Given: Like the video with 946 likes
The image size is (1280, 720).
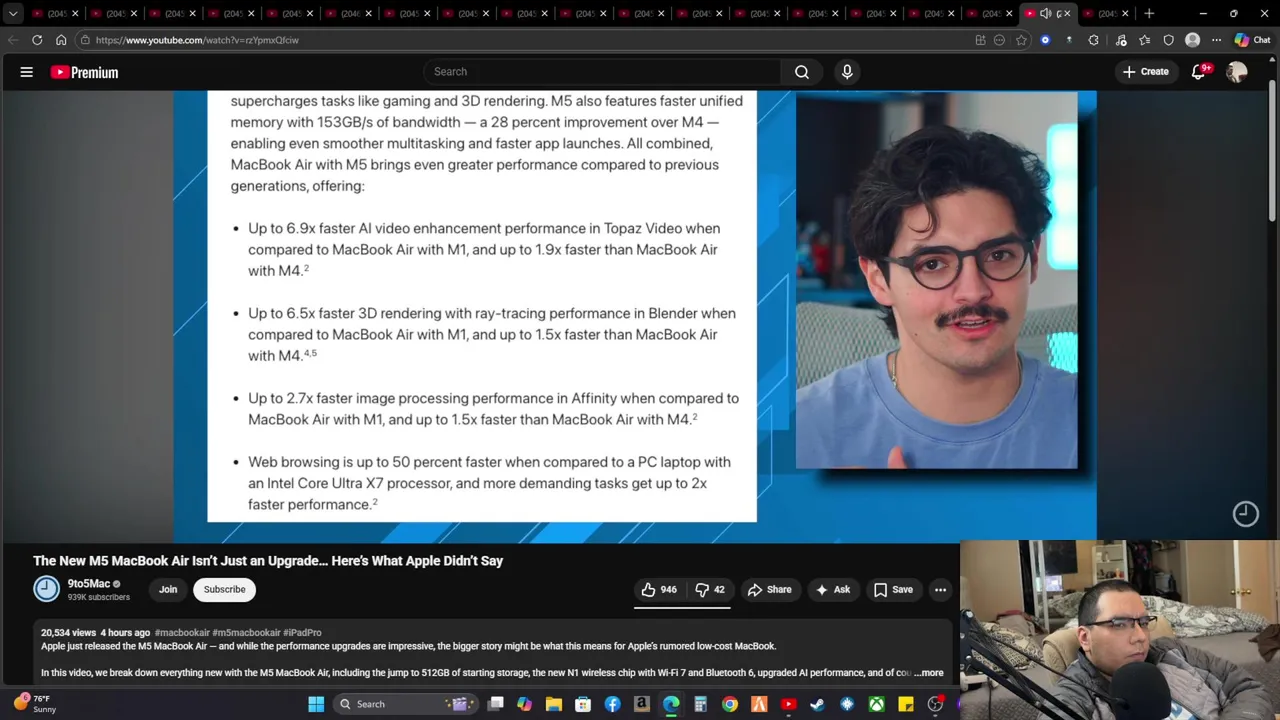Looking at the screenshot, I should [659, 590].
